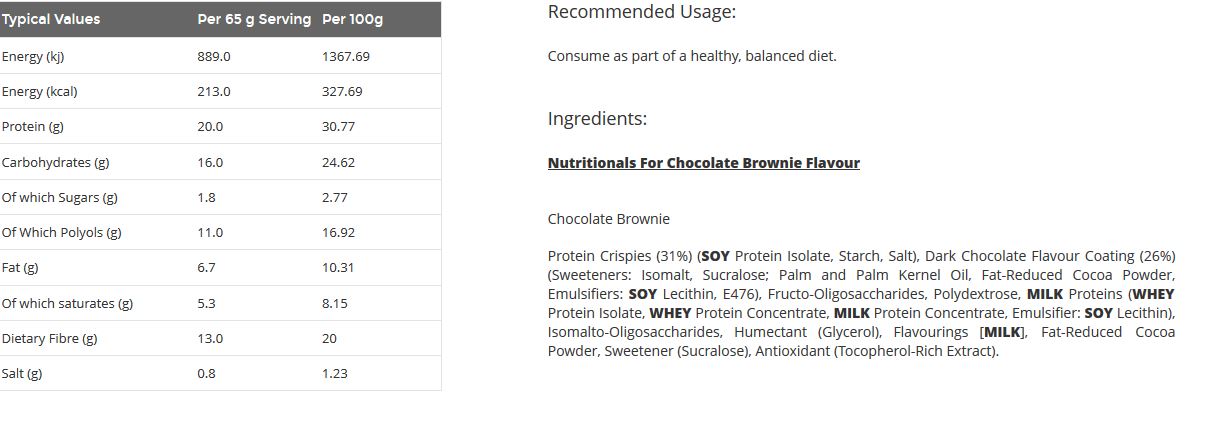1215x421 pixels.
Task: Click the "Chocolate Brownie" flavour name text
Action: (x=608, y=219)
